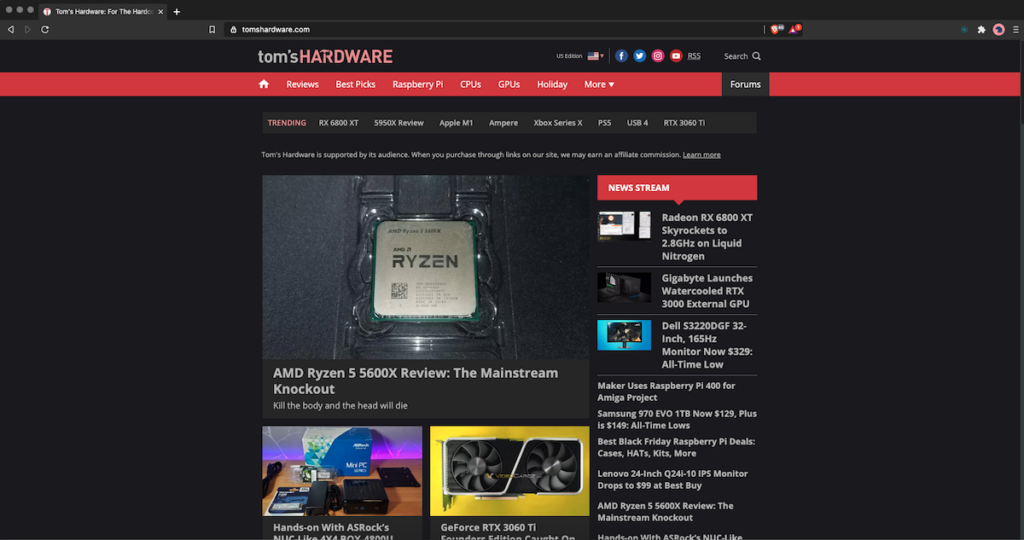1024x540 pixels.
Task: Click the Learn more affiliate link
Action: 701,155
